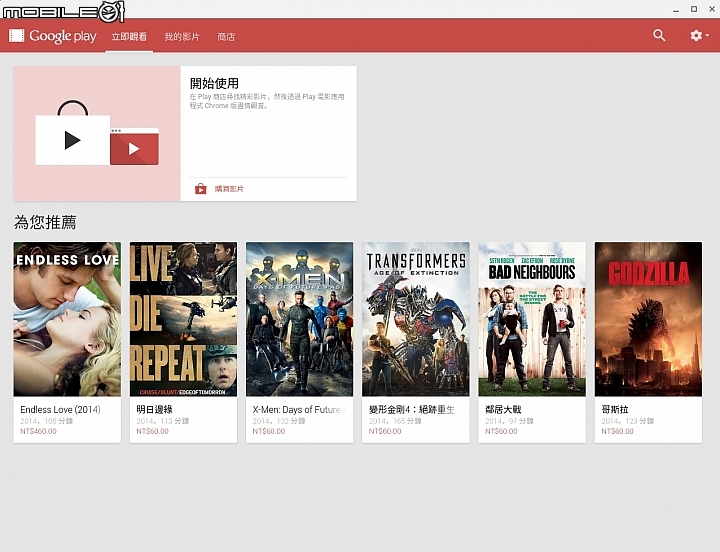Screen dimensions: 720x552
Task: Click the 哥斯拉 title text
Action: tap(615, 409)
